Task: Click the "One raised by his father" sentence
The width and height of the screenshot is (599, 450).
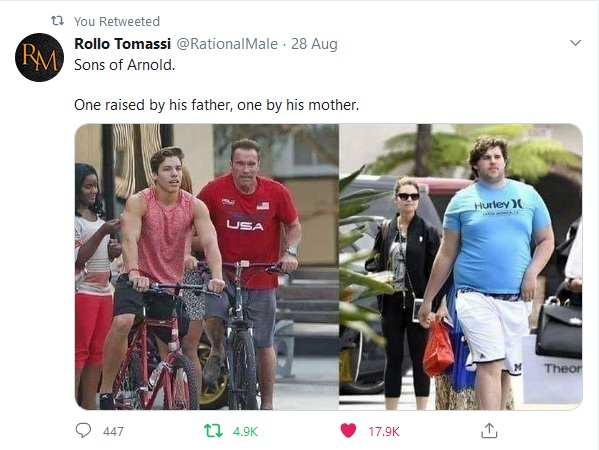Action: (217, 105)
